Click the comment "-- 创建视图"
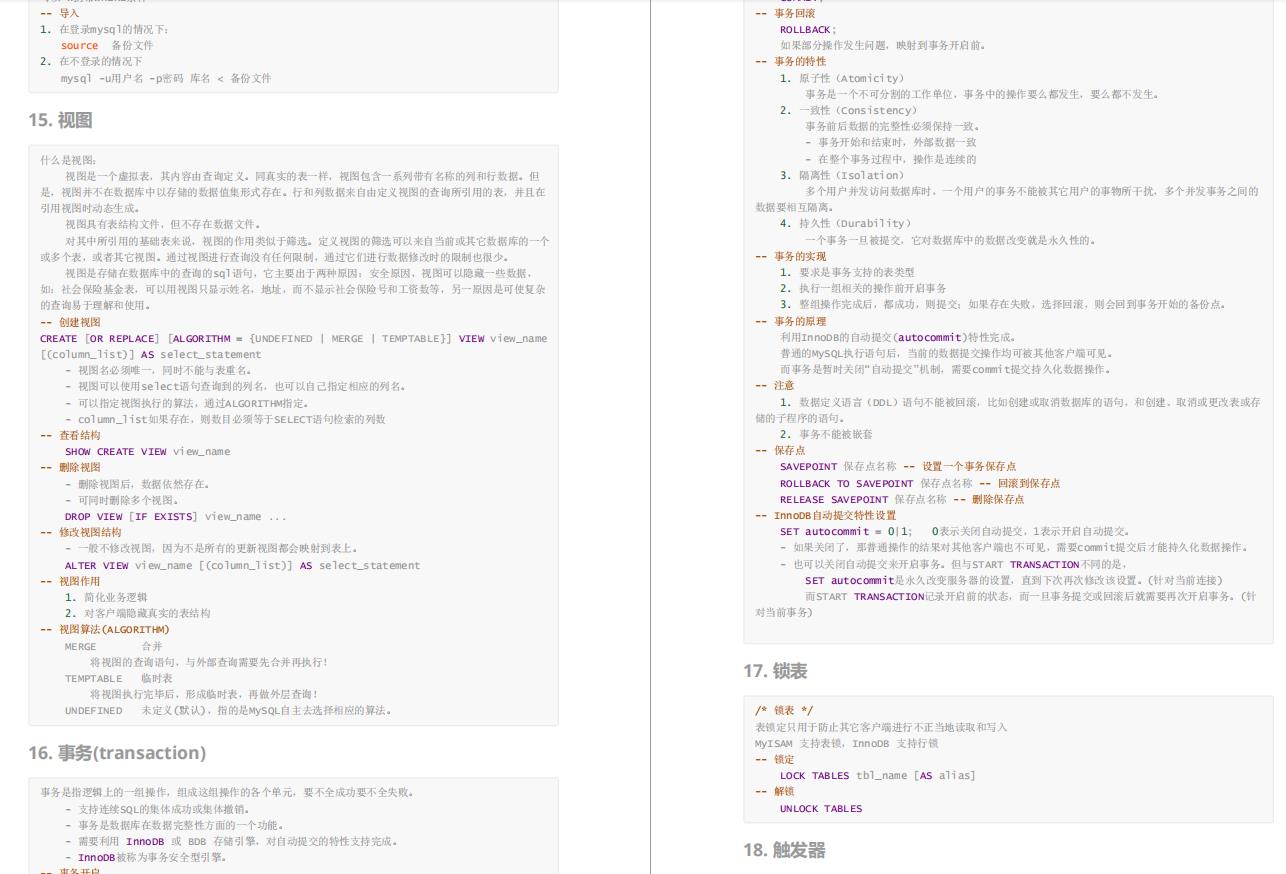This screenshot has height=874, width=1286. pos(70,322)
